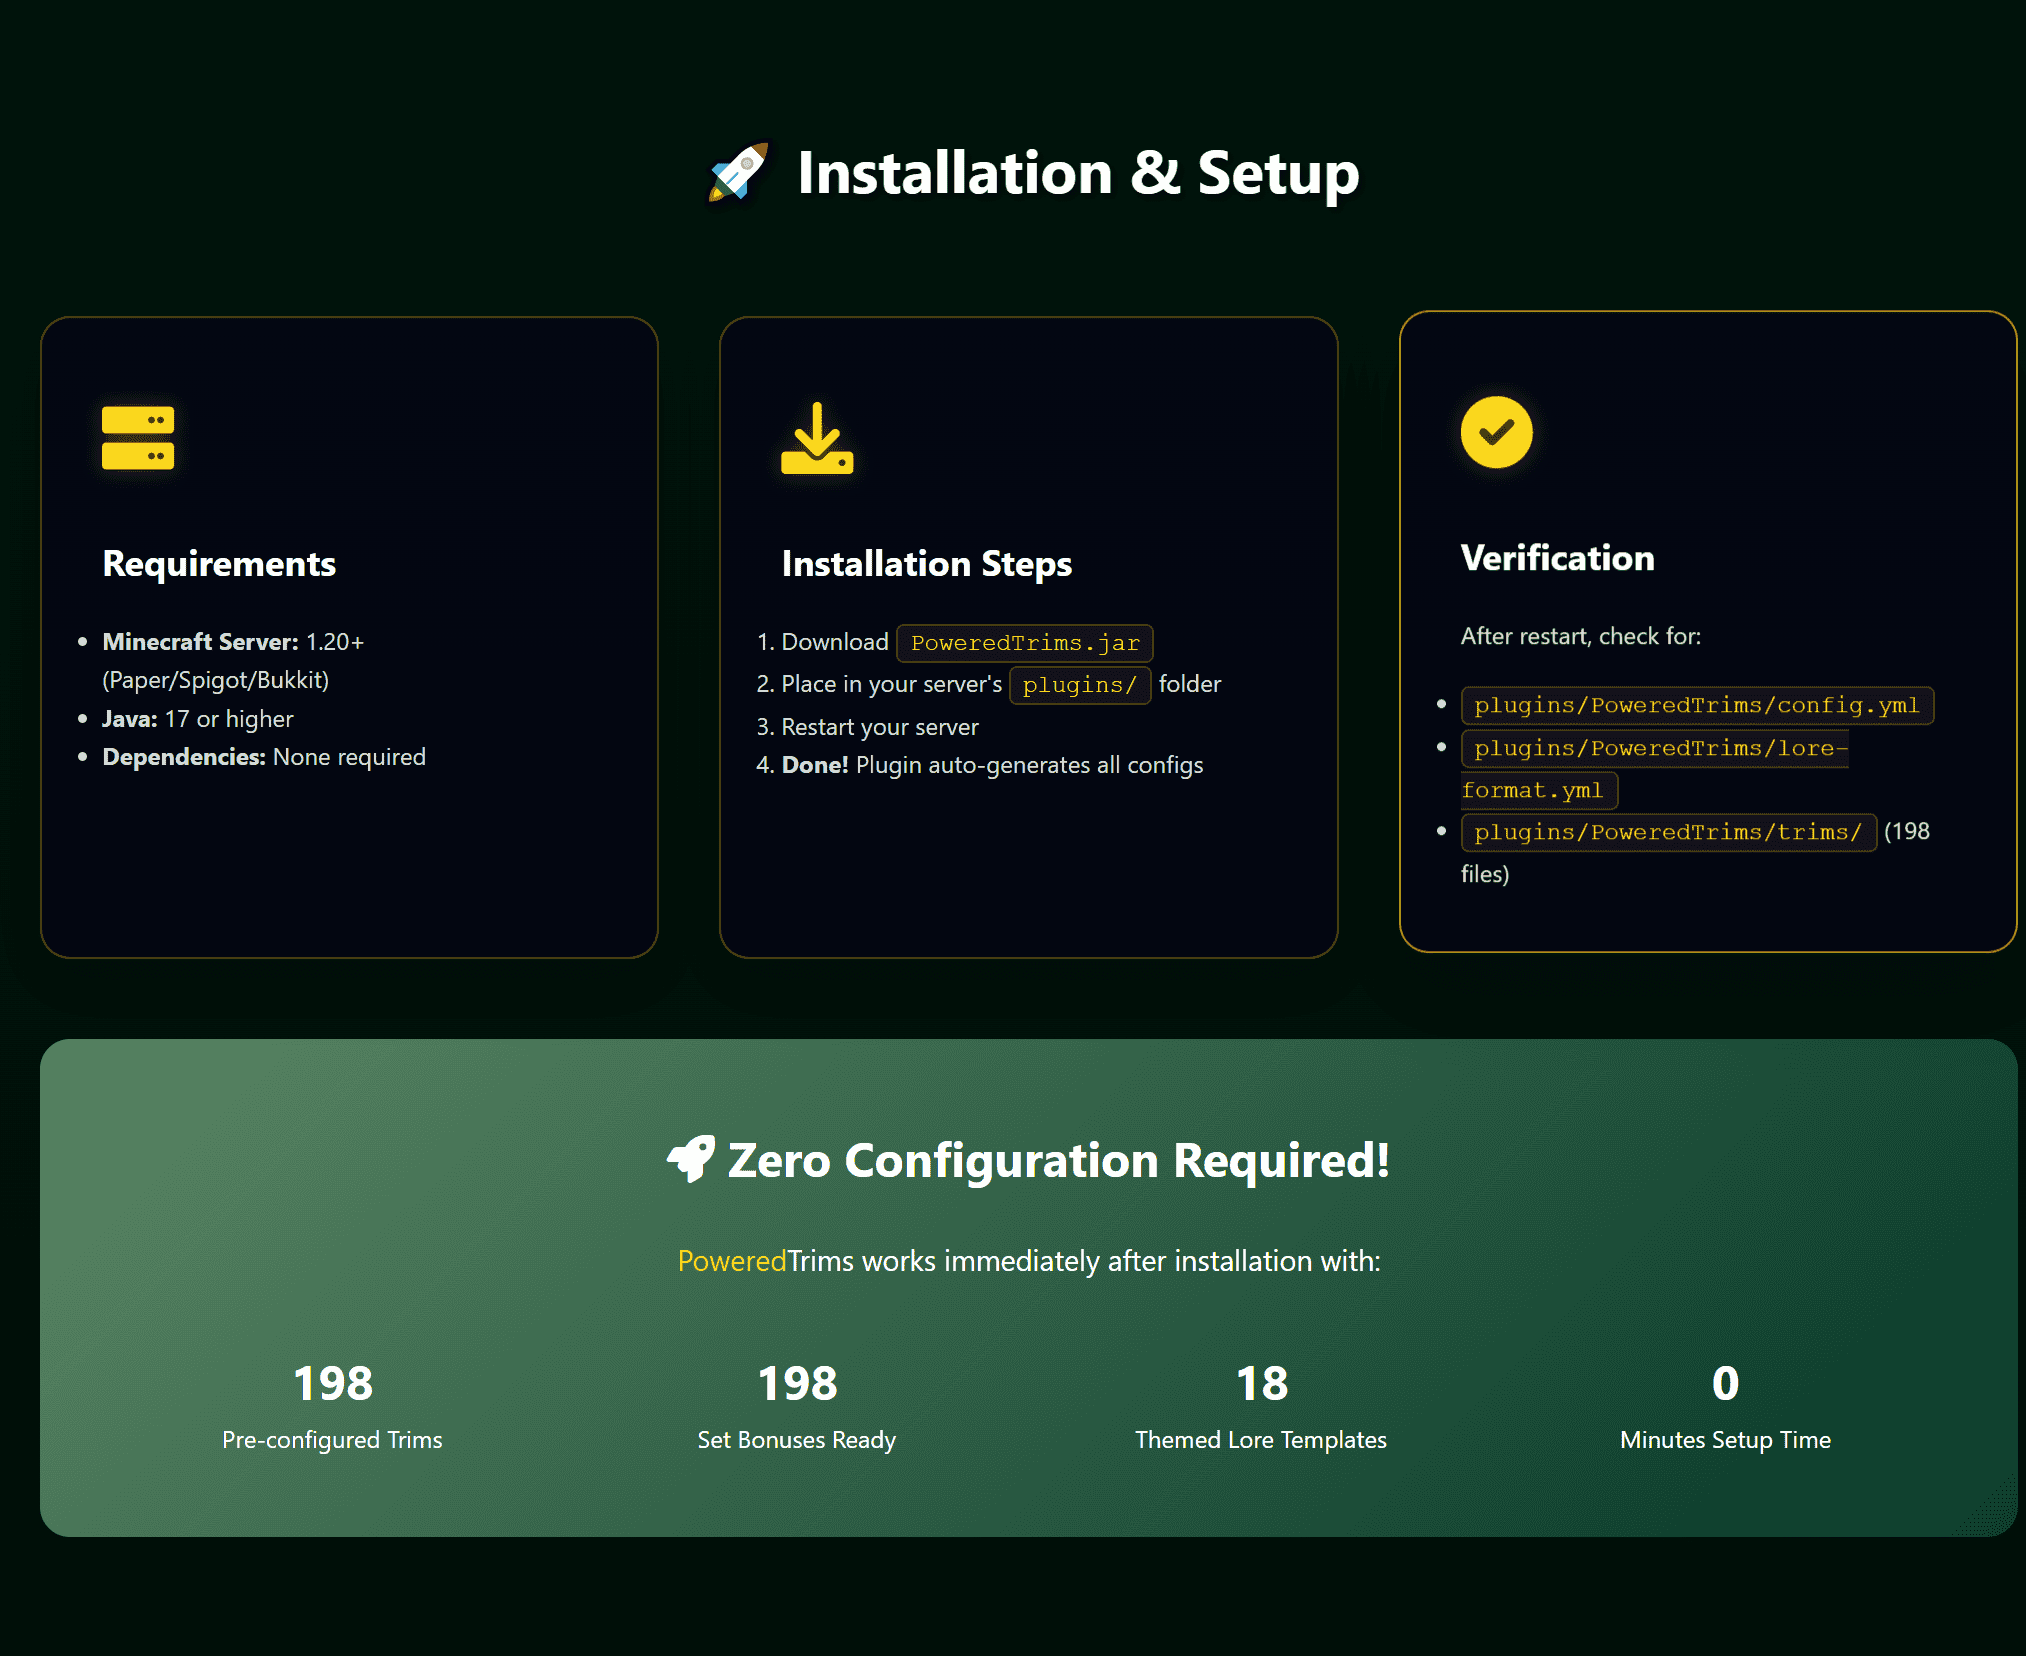Click the Installation & Setup title
2026x1656 pixels.
(x=1078, y=173)
